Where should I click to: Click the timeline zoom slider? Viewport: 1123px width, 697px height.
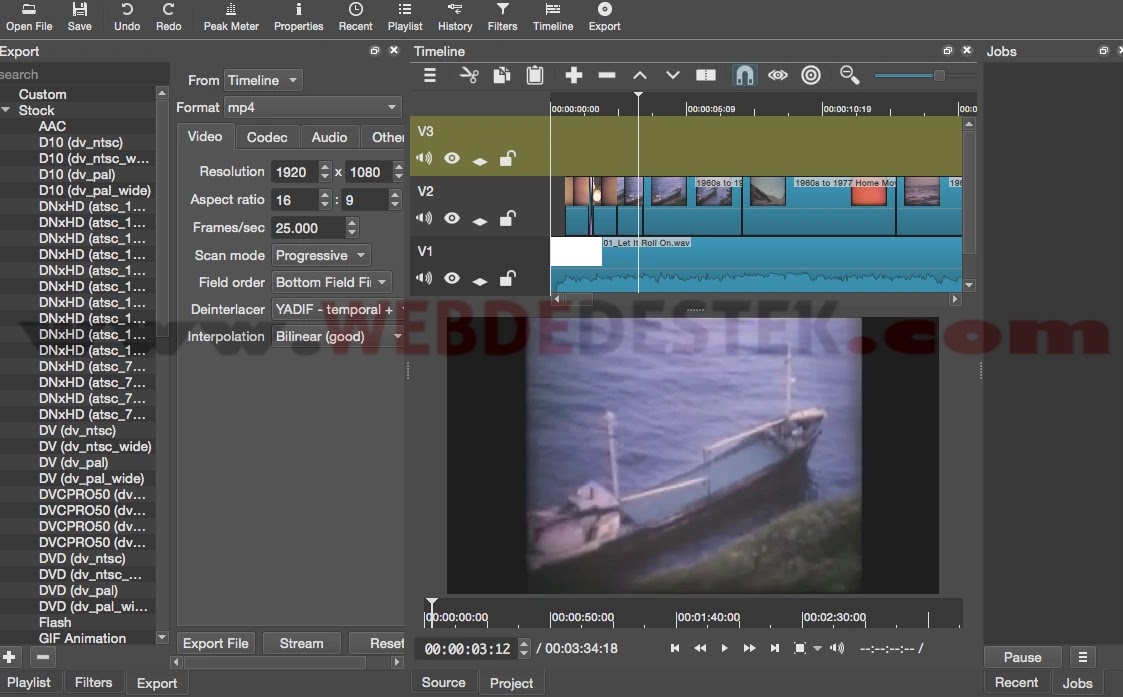tap(938, 76)
